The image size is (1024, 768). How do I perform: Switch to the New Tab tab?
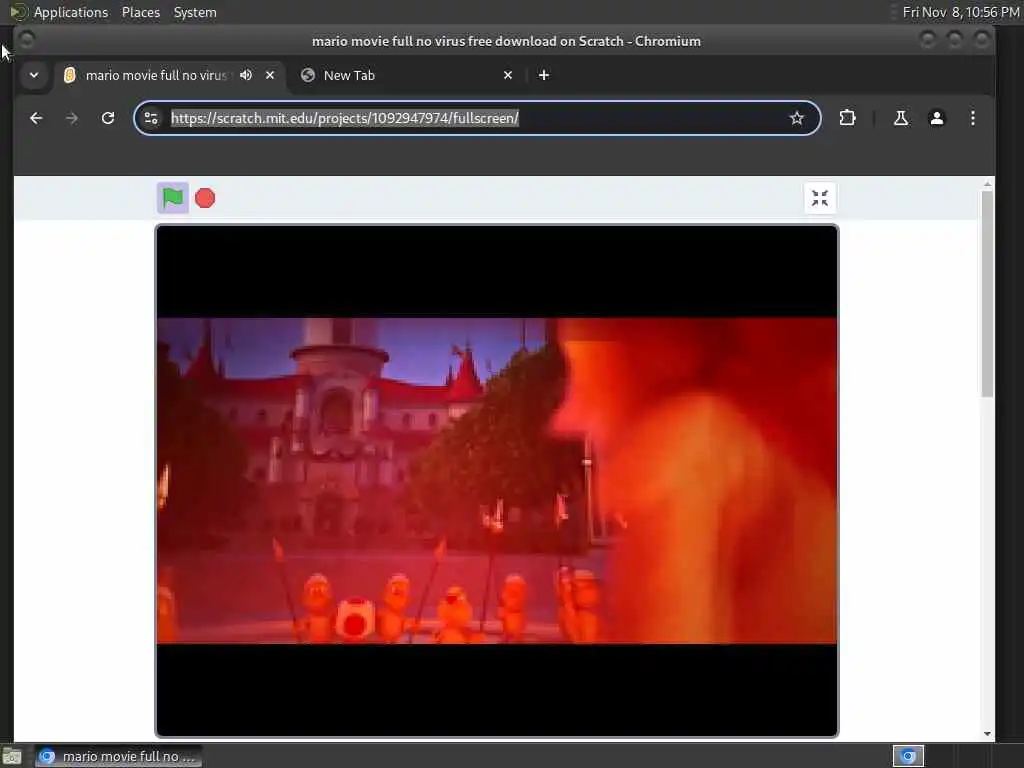coord(407,75)
